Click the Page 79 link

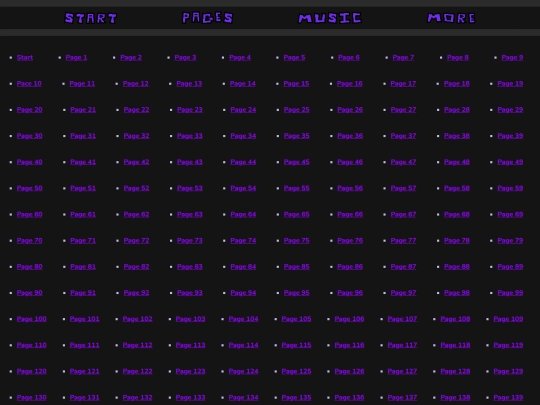pos(510,241)
